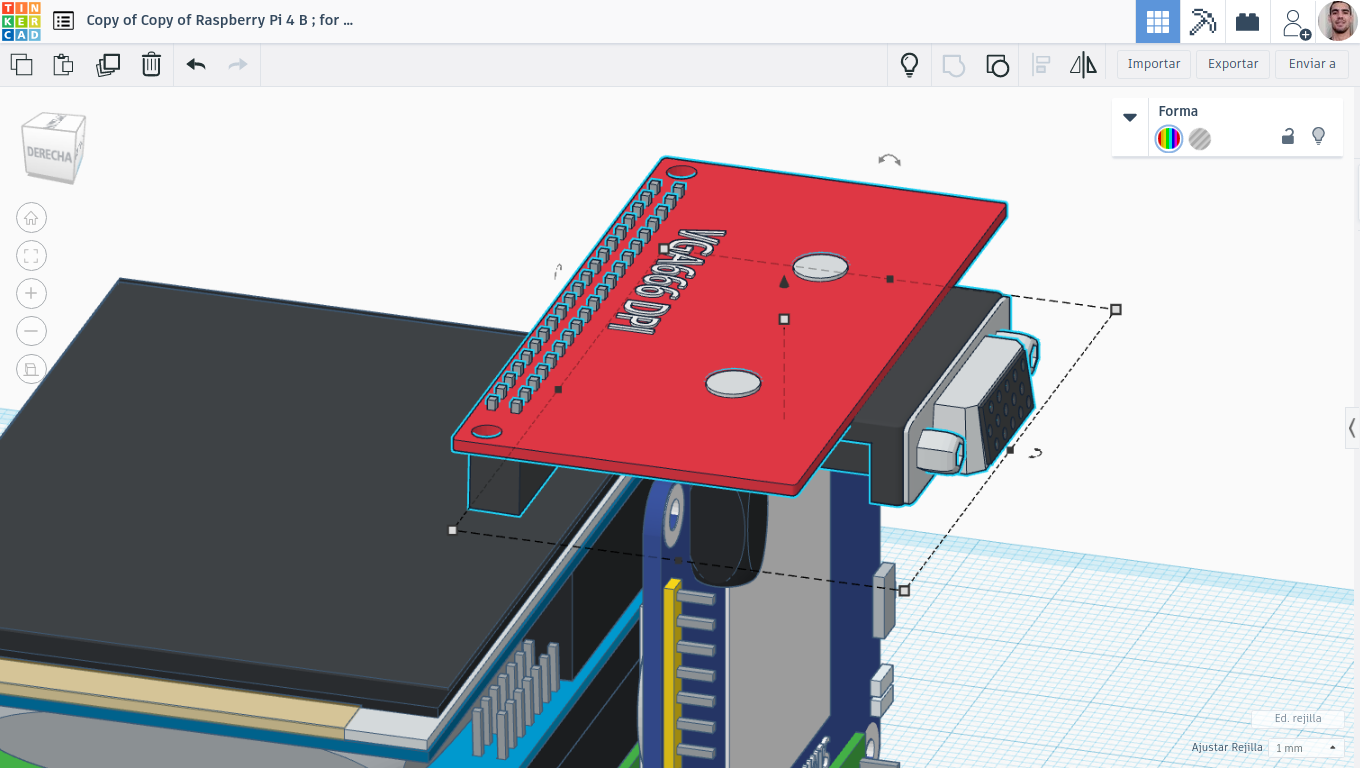Undo the last action

[x=196, y=65]
